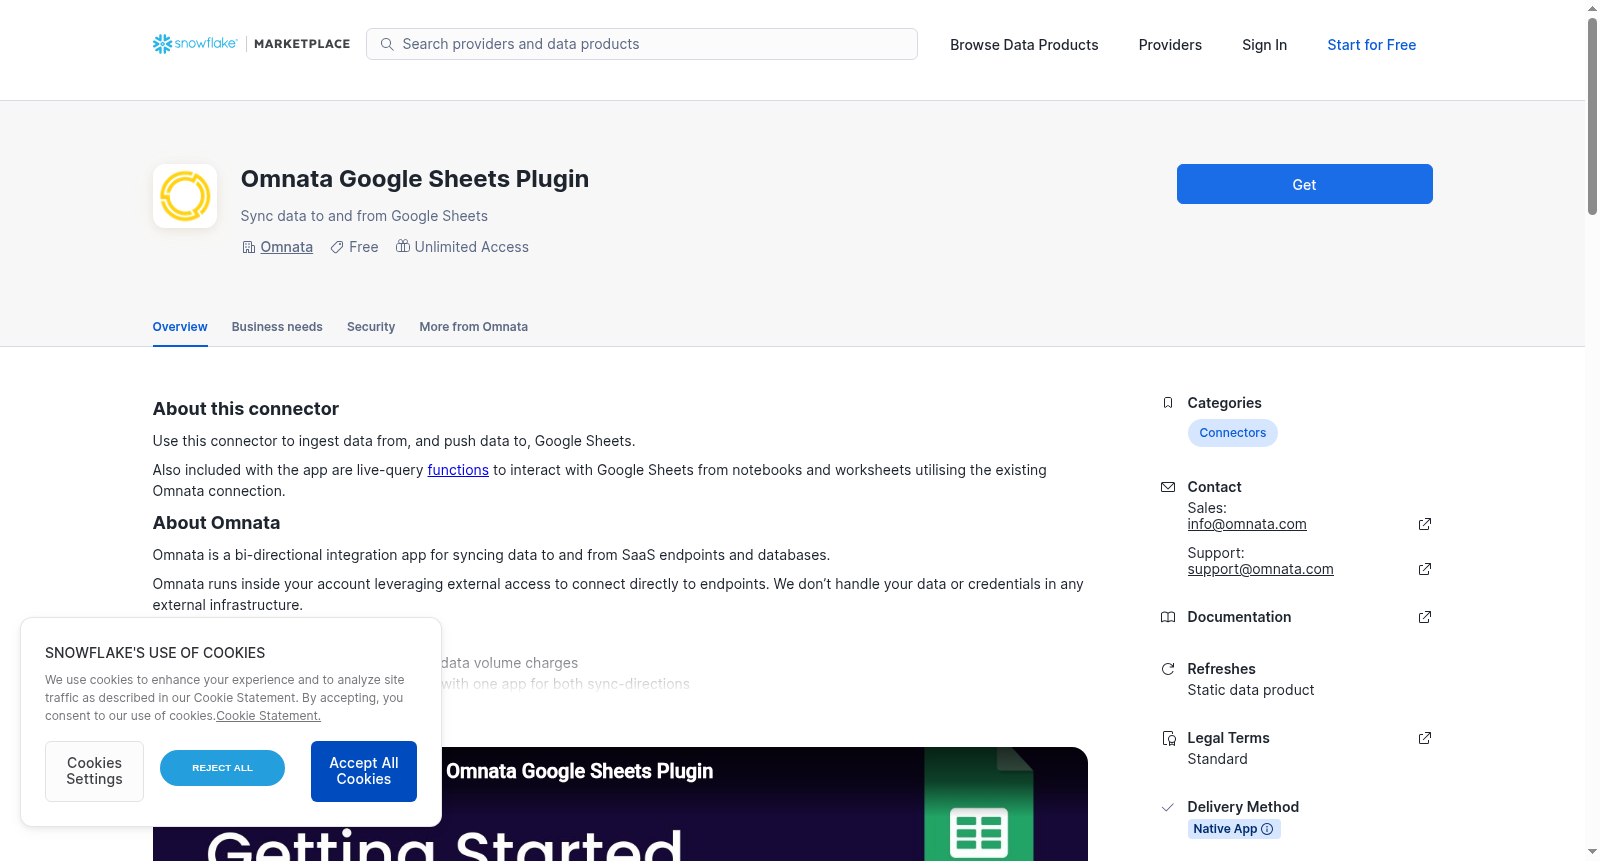Viewport: 1600px width, 861px height.
Task: Click the page vertical scrollbar
Action: click(1592, 115)
